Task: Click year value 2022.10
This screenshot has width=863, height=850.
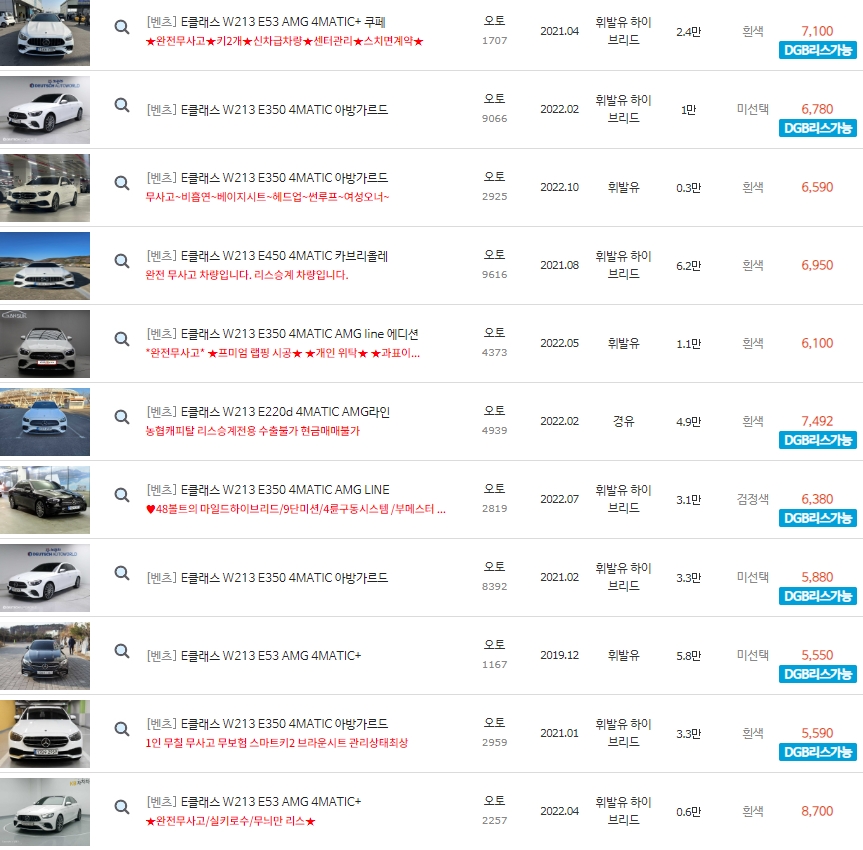Action: pos(559,187)
